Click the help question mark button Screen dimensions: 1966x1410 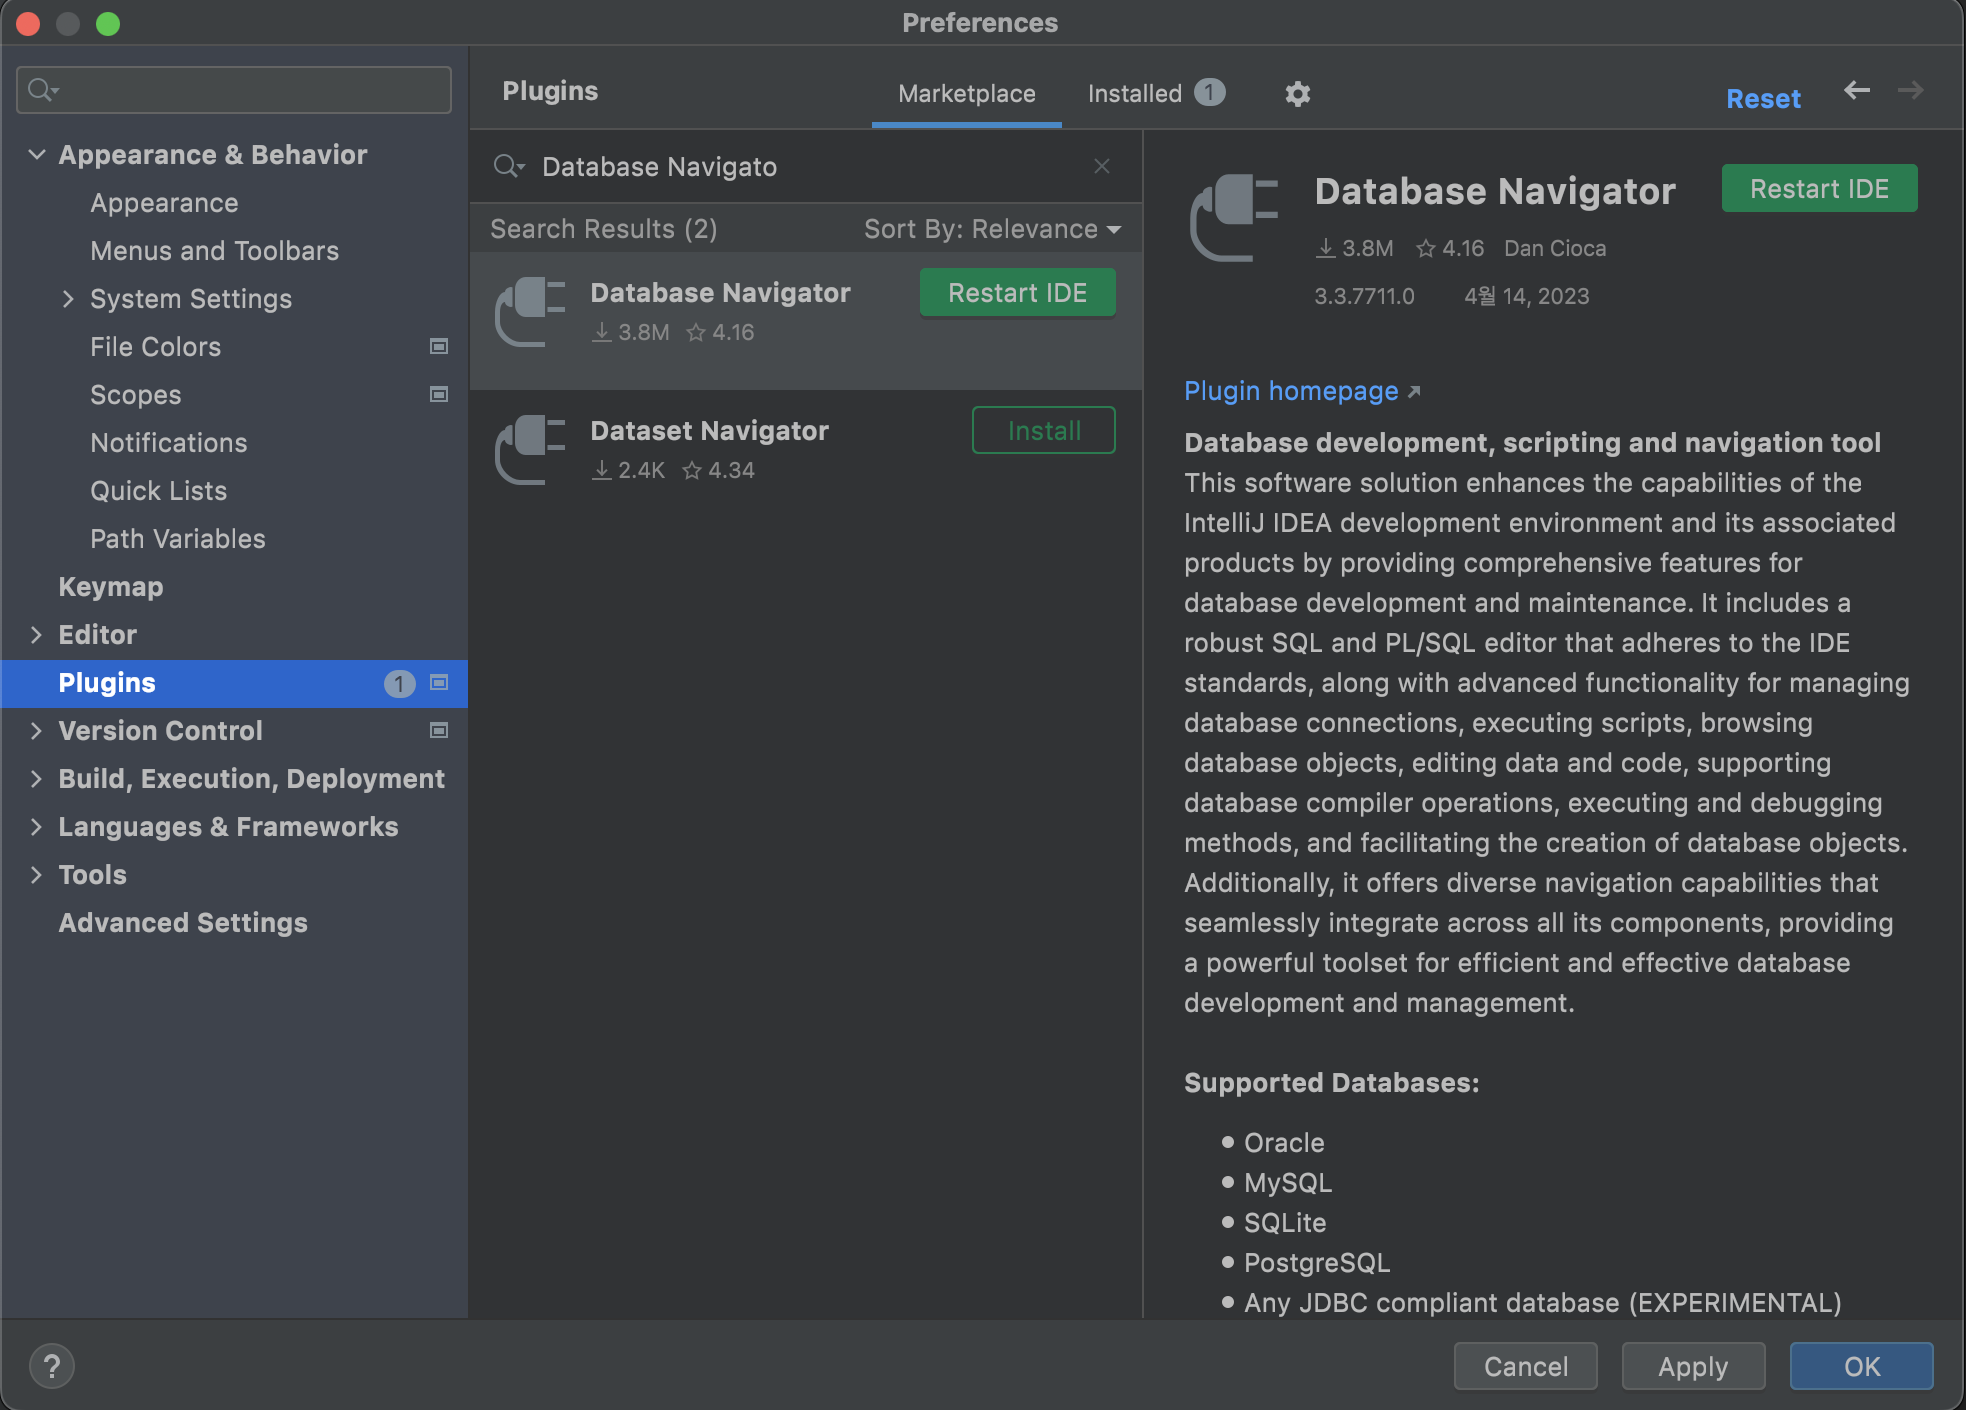52,1366
